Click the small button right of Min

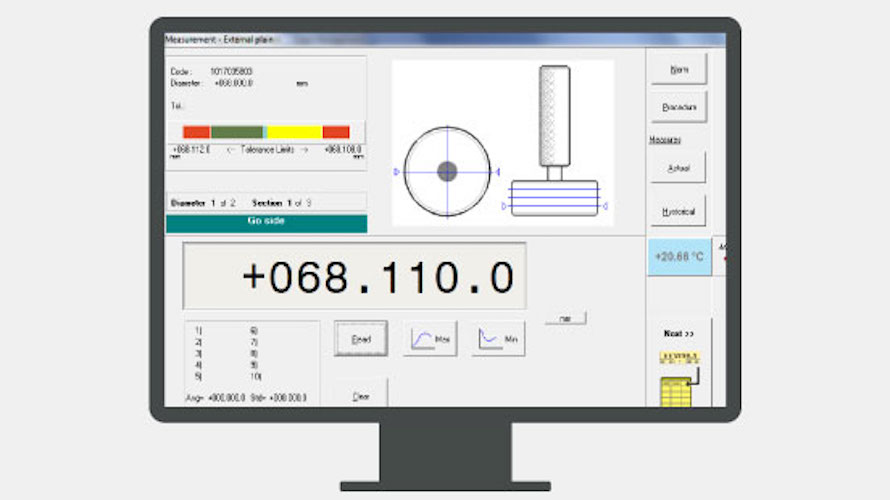tap(565, 318)
